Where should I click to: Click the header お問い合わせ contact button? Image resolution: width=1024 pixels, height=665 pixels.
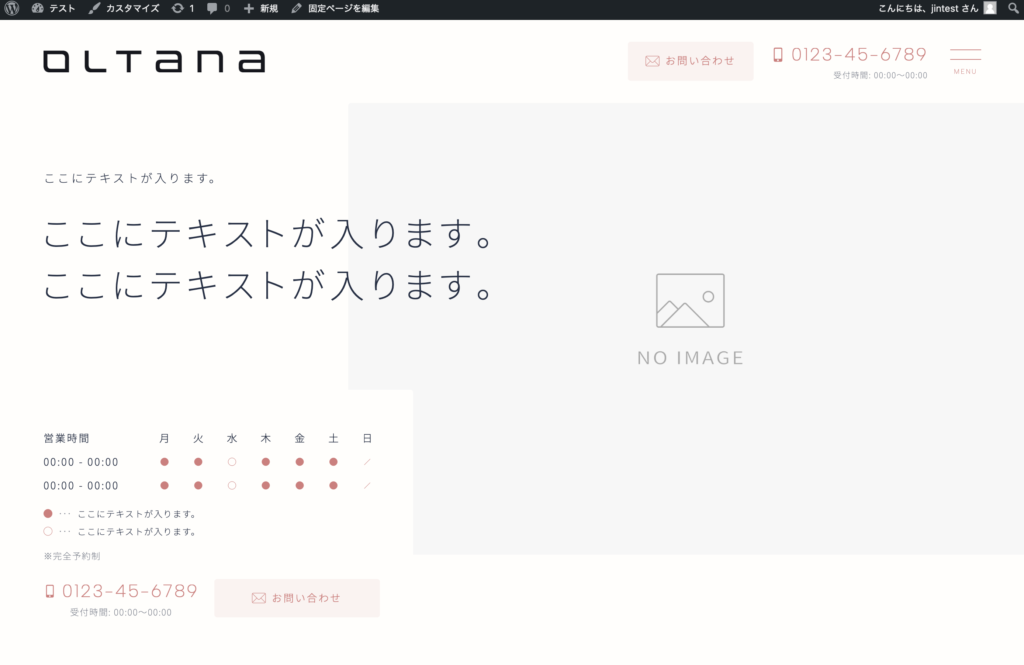[x=690, y=61]
